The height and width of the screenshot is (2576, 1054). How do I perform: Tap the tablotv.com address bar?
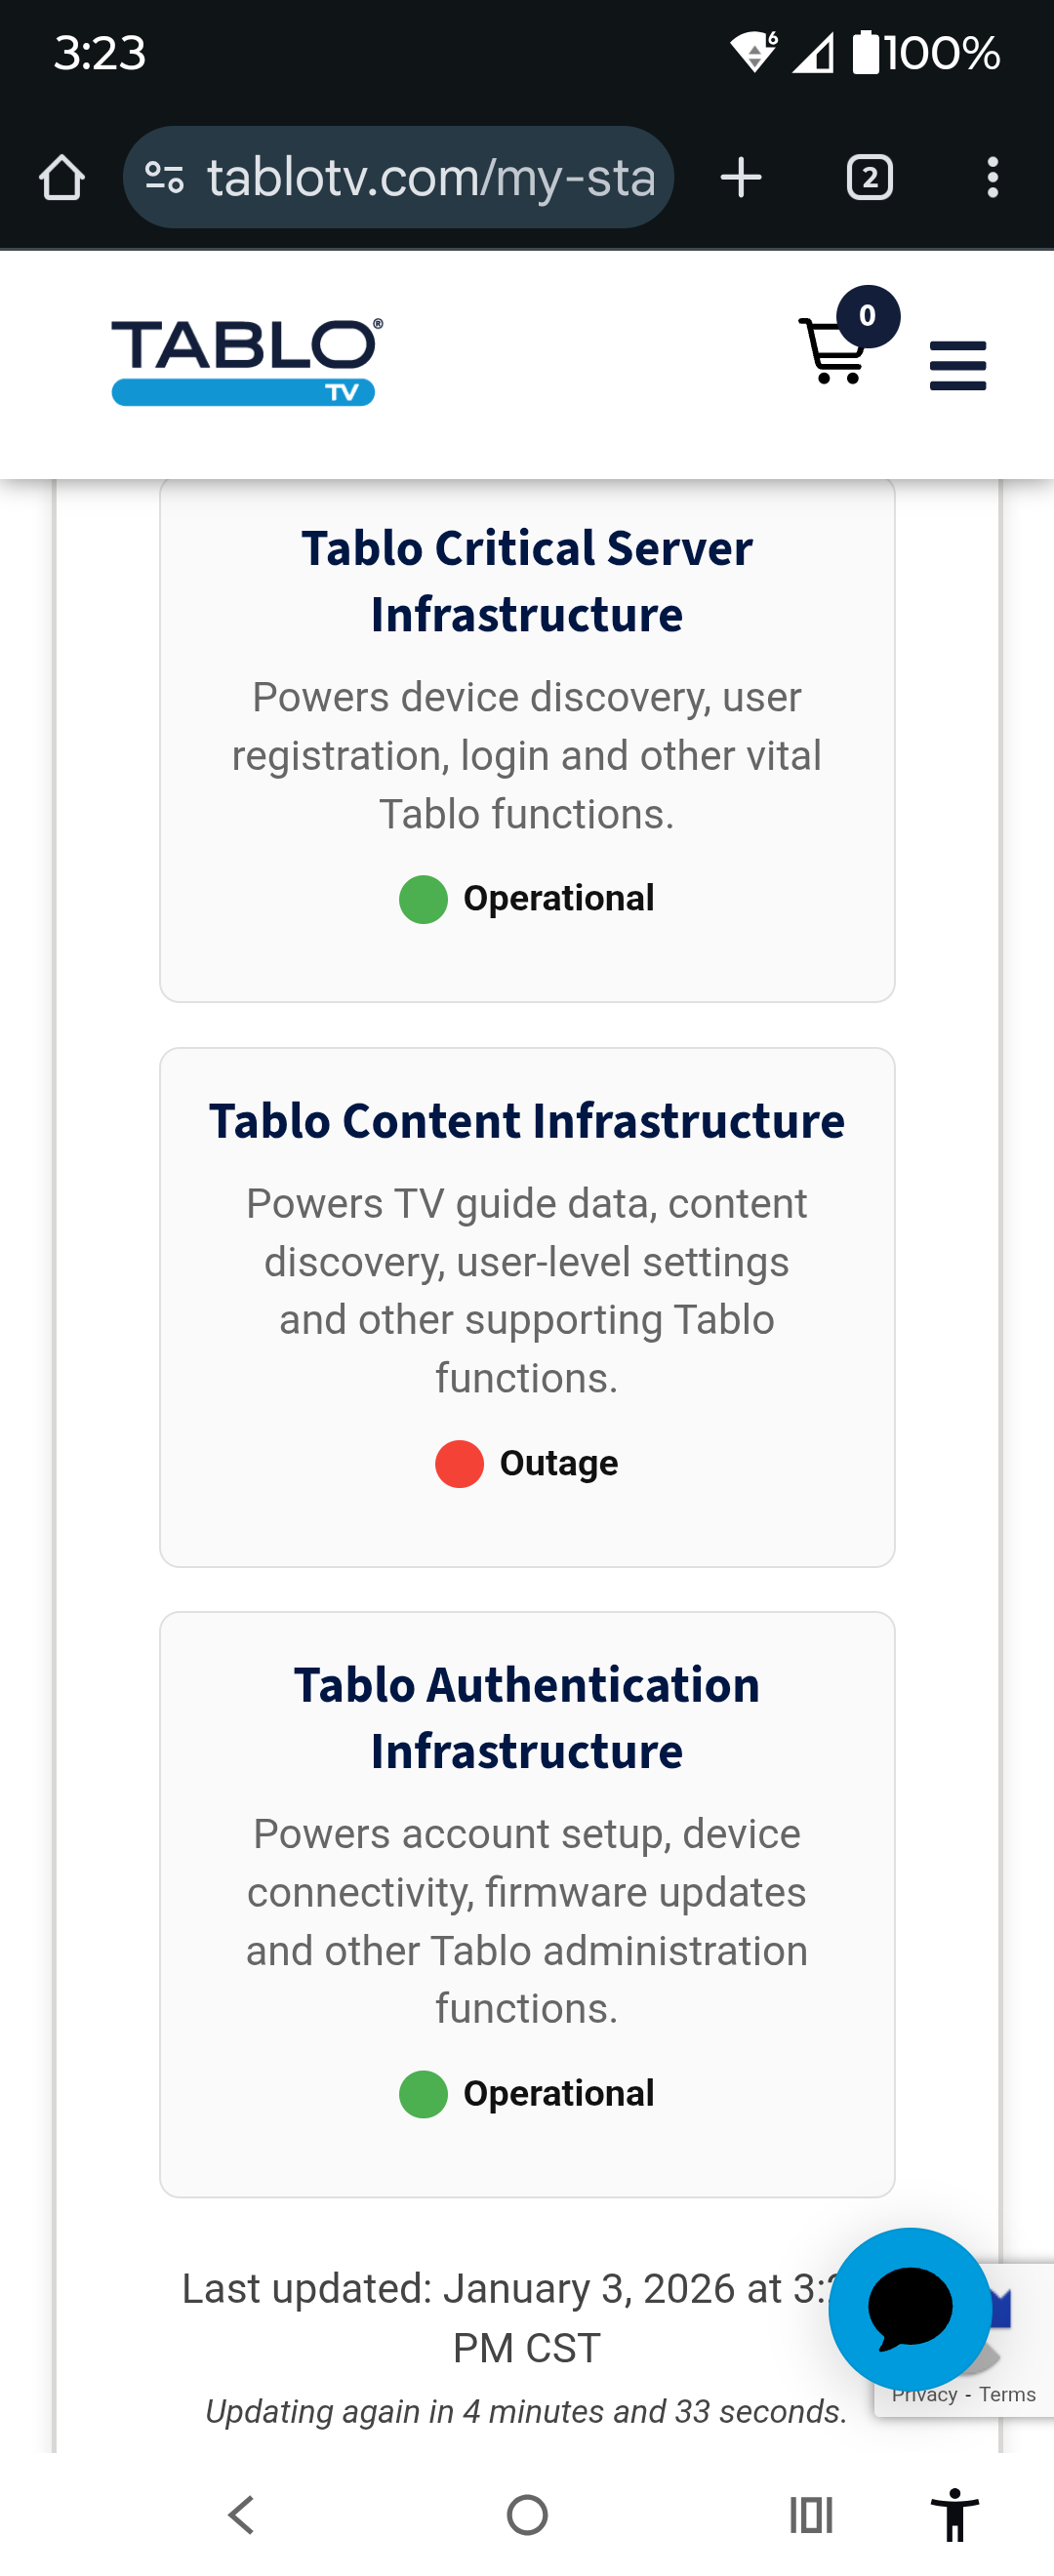[x=430, y=178]
